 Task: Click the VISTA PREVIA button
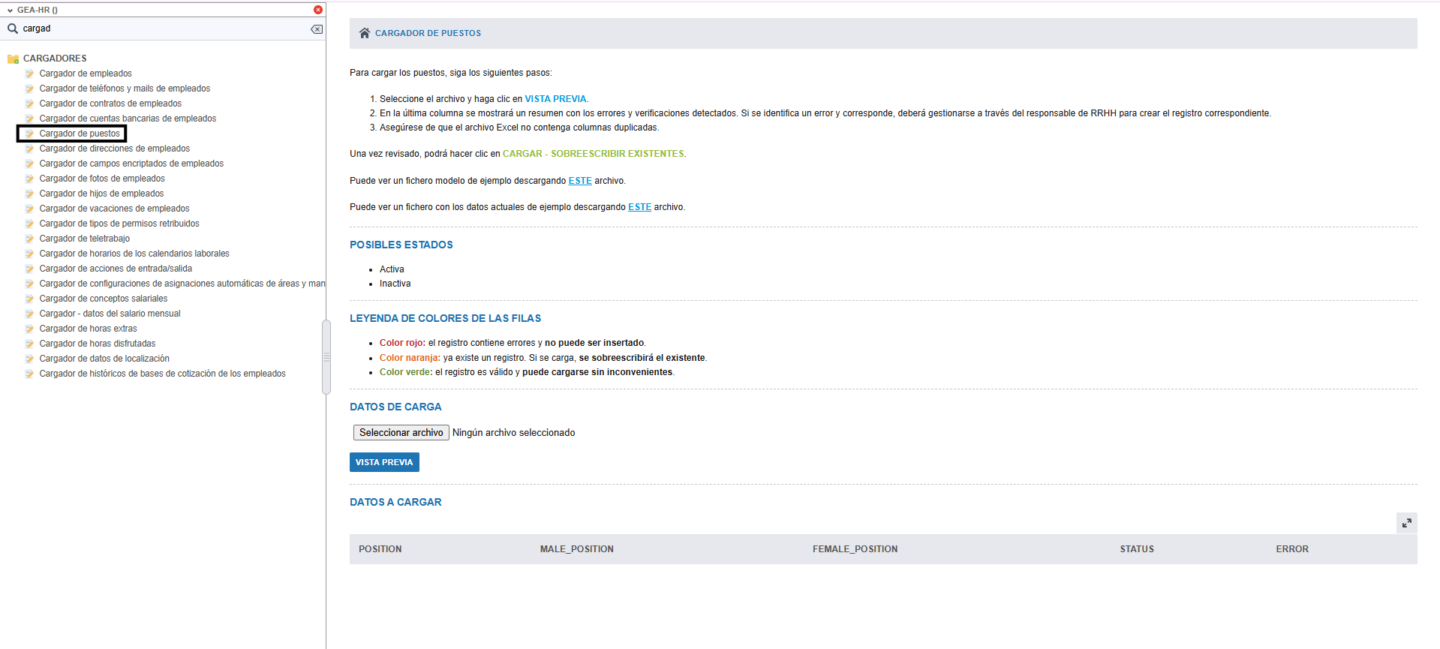[384, 462]
